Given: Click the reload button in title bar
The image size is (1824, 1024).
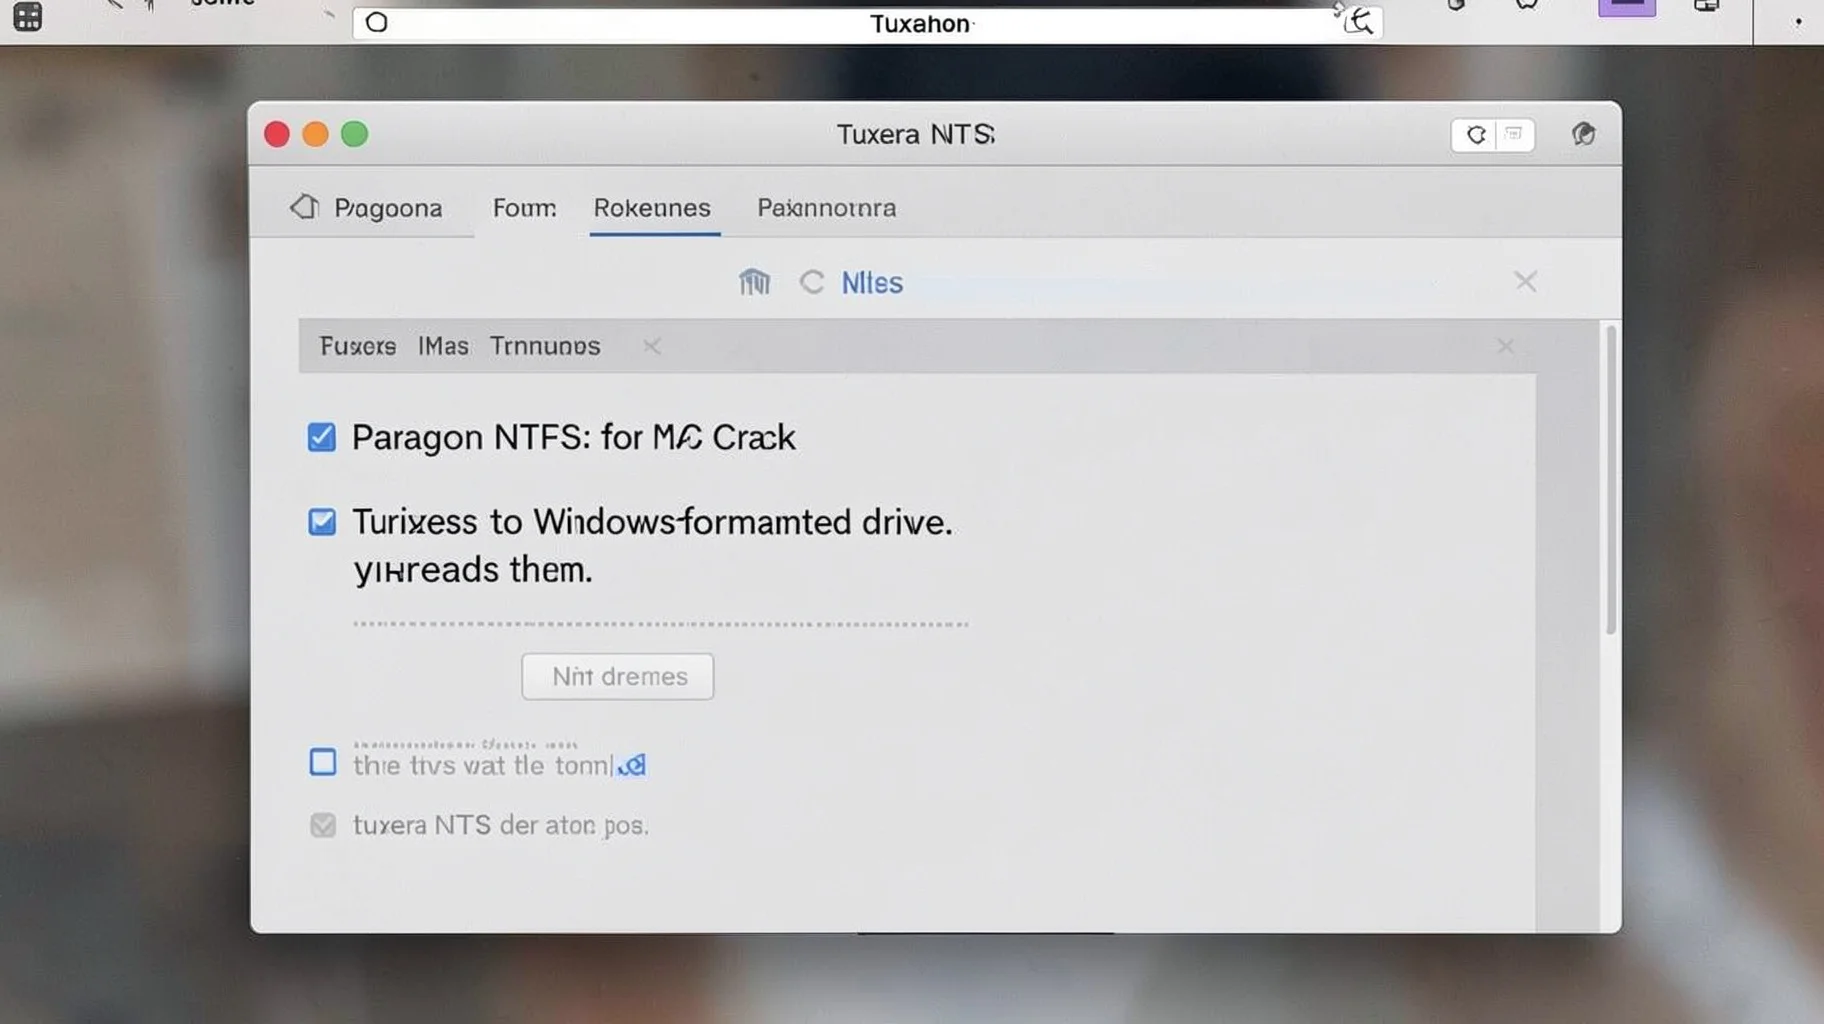Looking at the screenshot, I should tap(1475, 135).
